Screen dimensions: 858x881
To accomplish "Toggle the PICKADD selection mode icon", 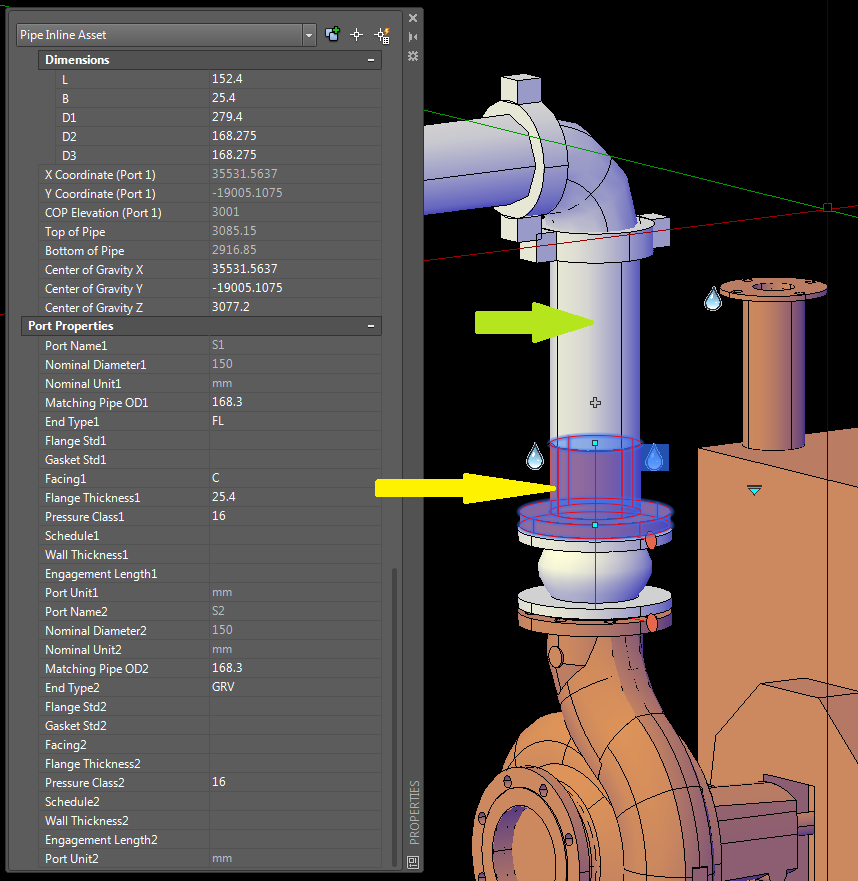I will pos(332,33).
